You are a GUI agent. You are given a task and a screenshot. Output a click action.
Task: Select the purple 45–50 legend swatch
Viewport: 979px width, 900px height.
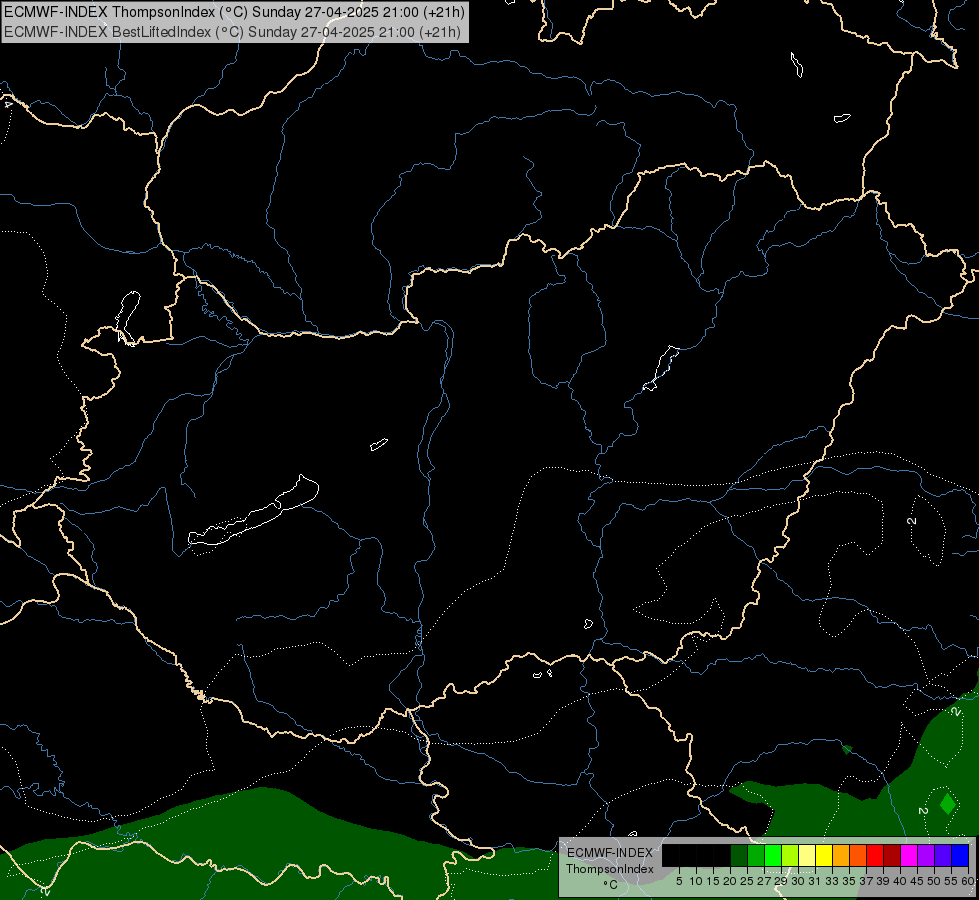pyautogui.click(x=926, y=855)
